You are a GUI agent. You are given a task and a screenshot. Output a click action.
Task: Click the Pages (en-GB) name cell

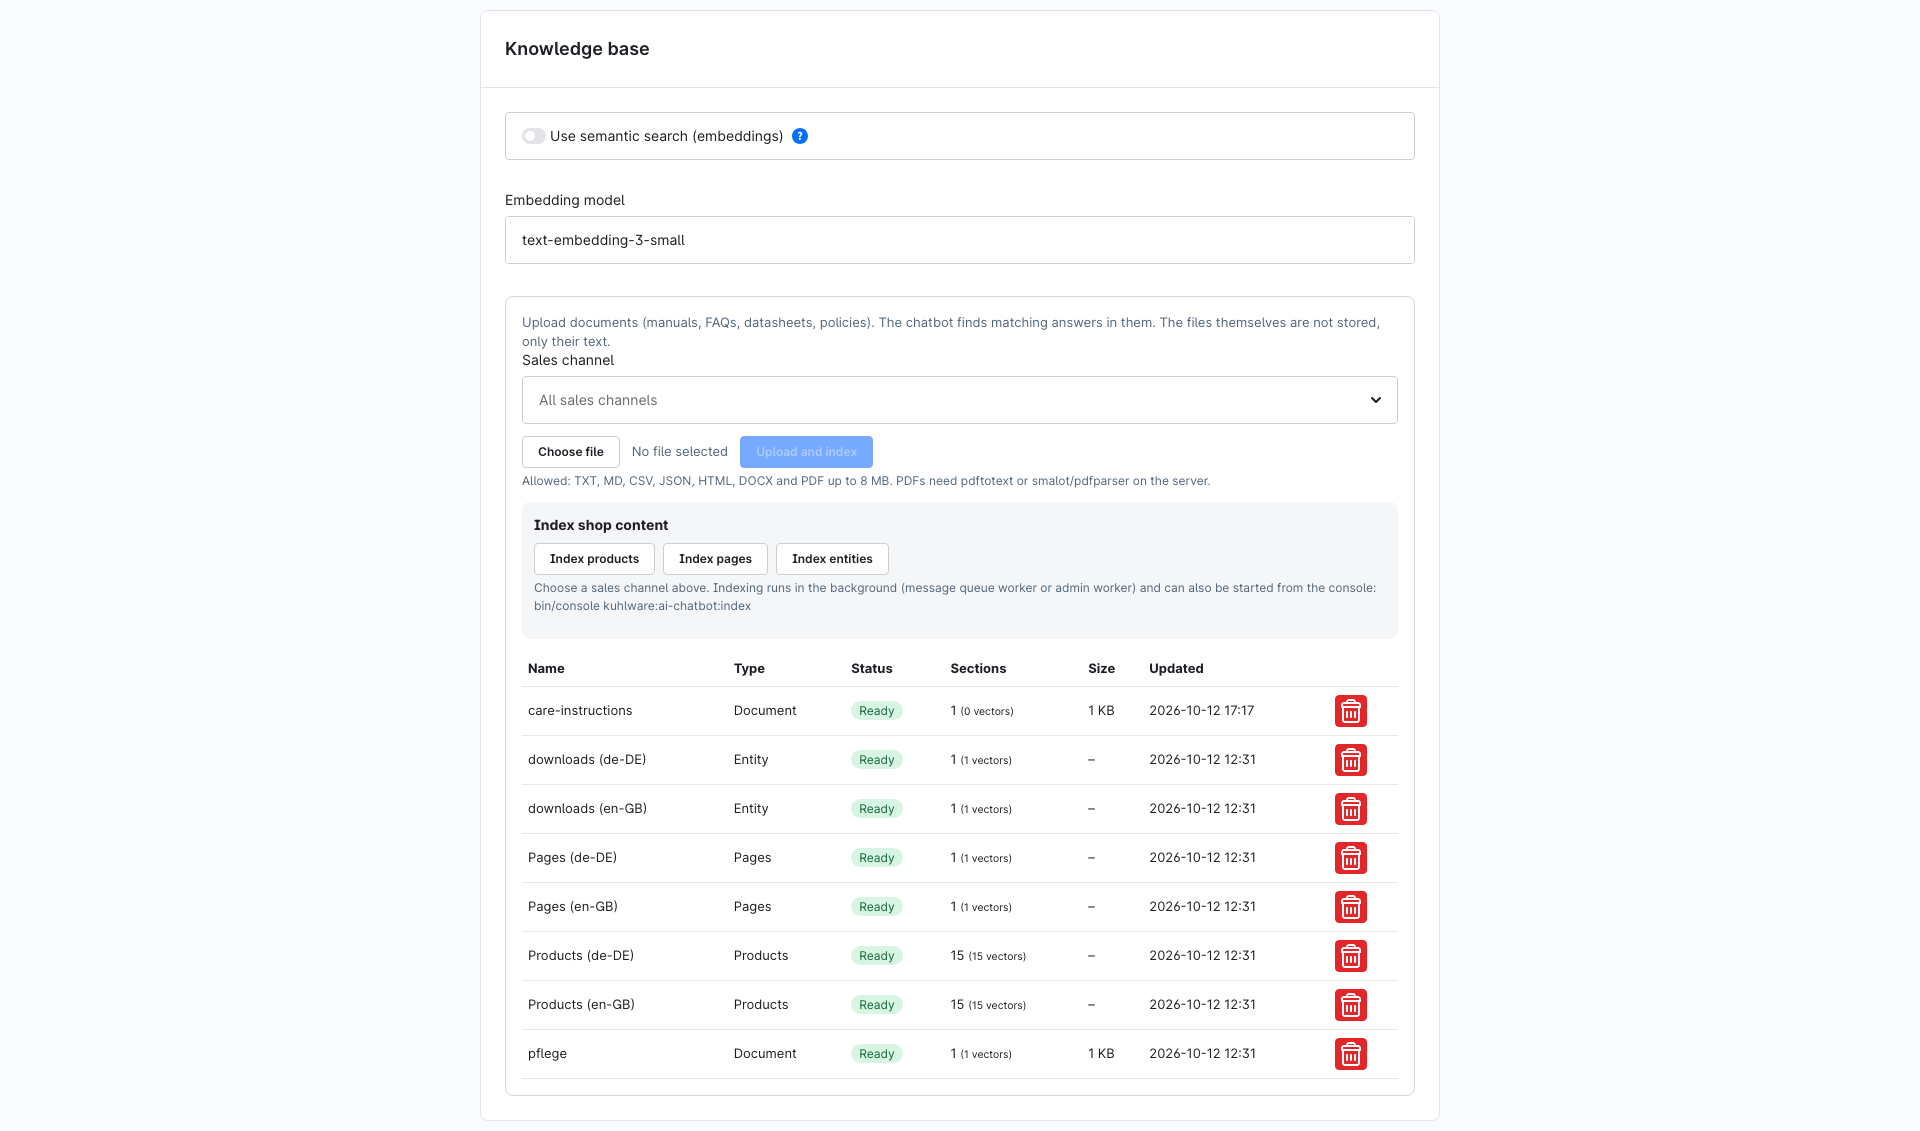coord(573,907)
